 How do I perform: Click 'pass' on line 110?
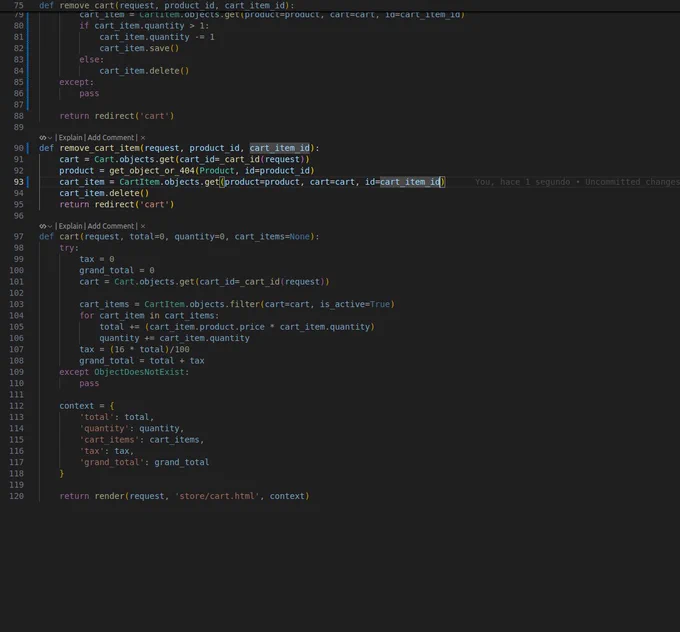click(x=89, y=383)
